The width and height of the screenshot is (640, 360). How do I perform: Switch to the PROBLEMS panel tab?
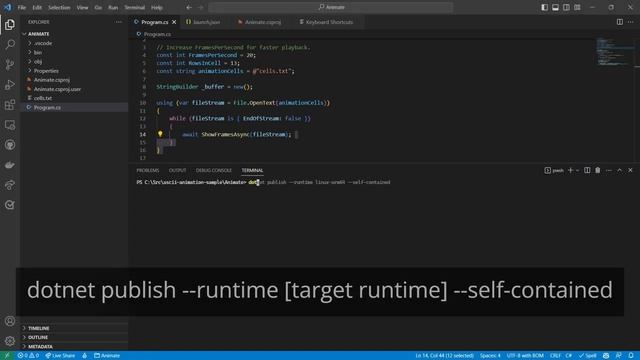[148, 170]
